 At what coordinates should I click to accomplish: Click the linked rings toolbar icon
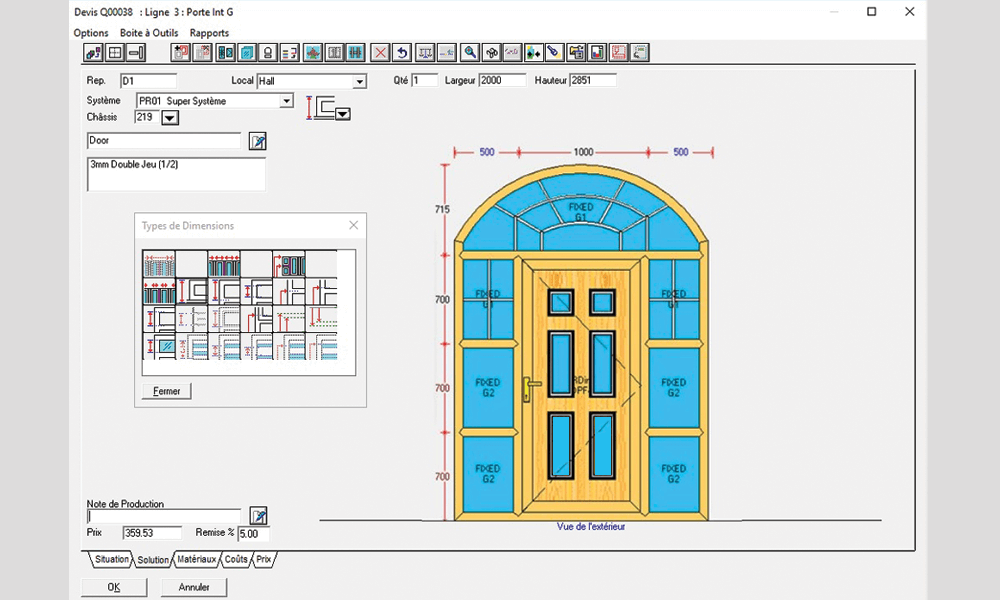click(x=491, y=52)
